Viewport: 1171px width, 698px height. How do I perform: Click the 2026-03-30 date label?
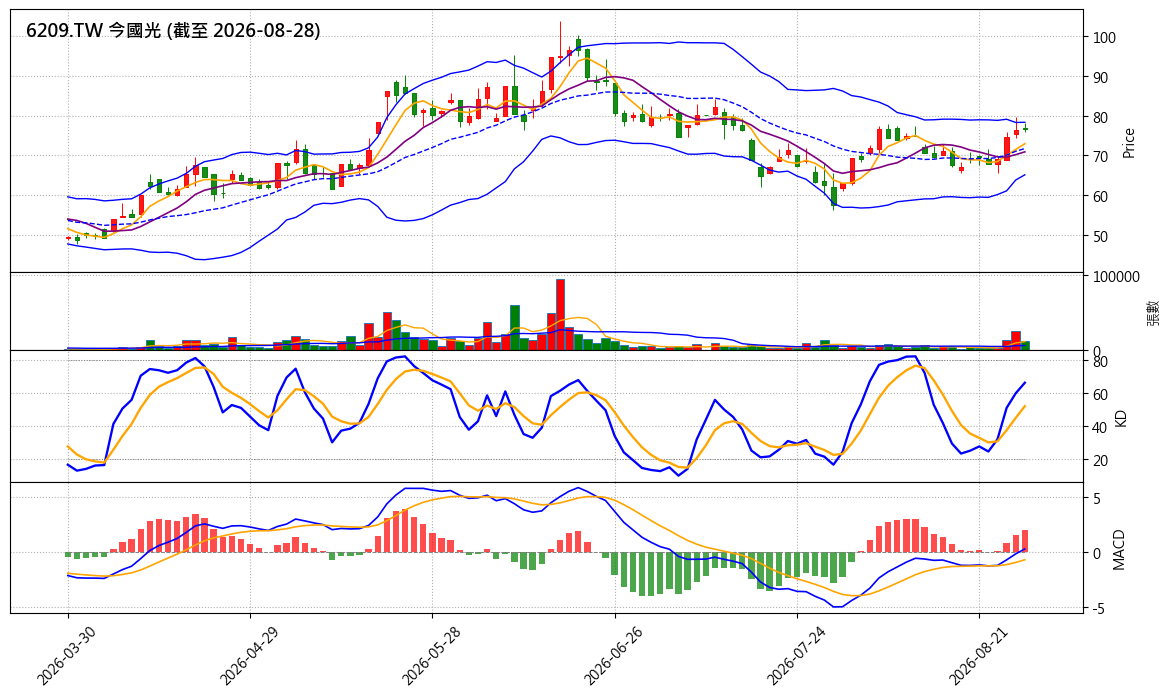tap(66, 655)
